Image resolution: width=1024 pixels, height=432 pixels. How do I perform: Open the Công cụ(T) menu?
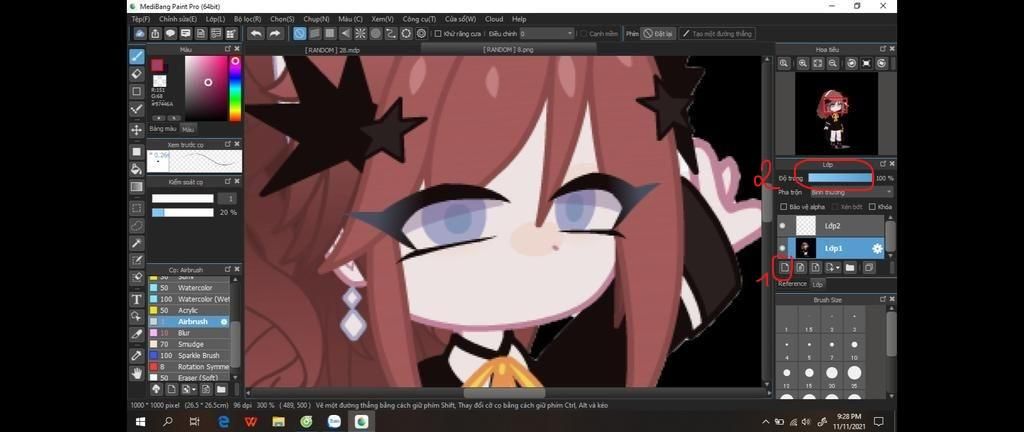[419, 19]
